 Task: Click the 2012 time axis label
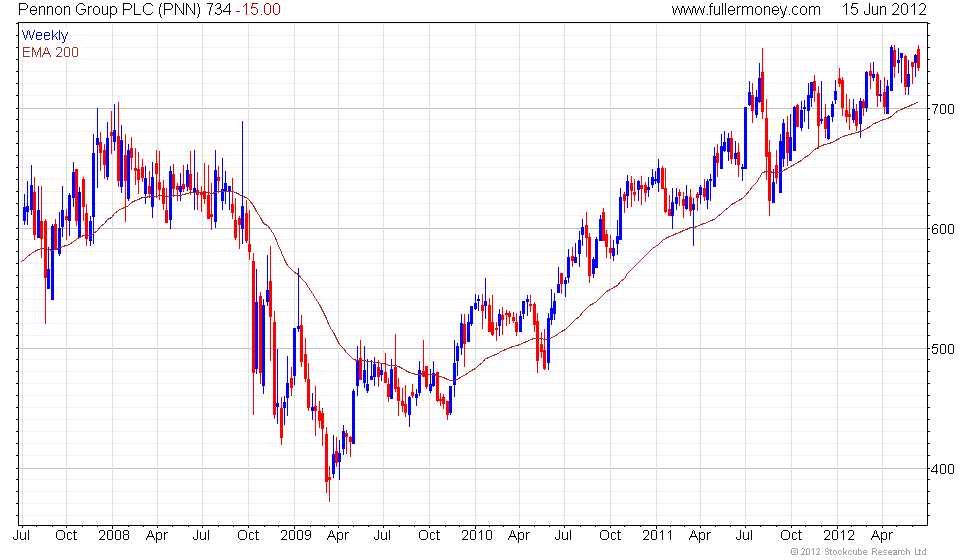point(839,535)
